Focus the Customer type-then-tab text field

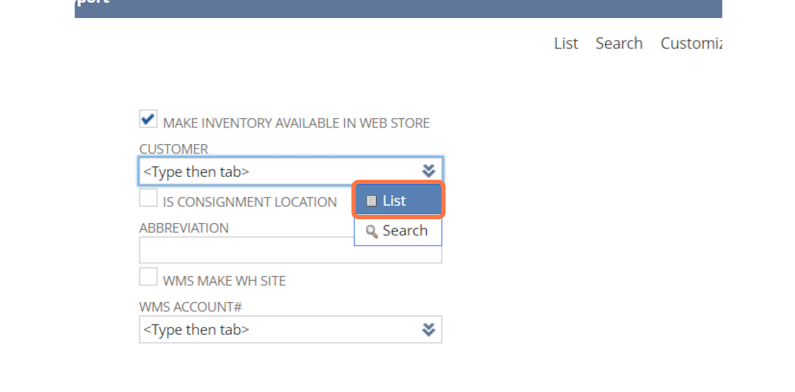[x=279, y=171]
